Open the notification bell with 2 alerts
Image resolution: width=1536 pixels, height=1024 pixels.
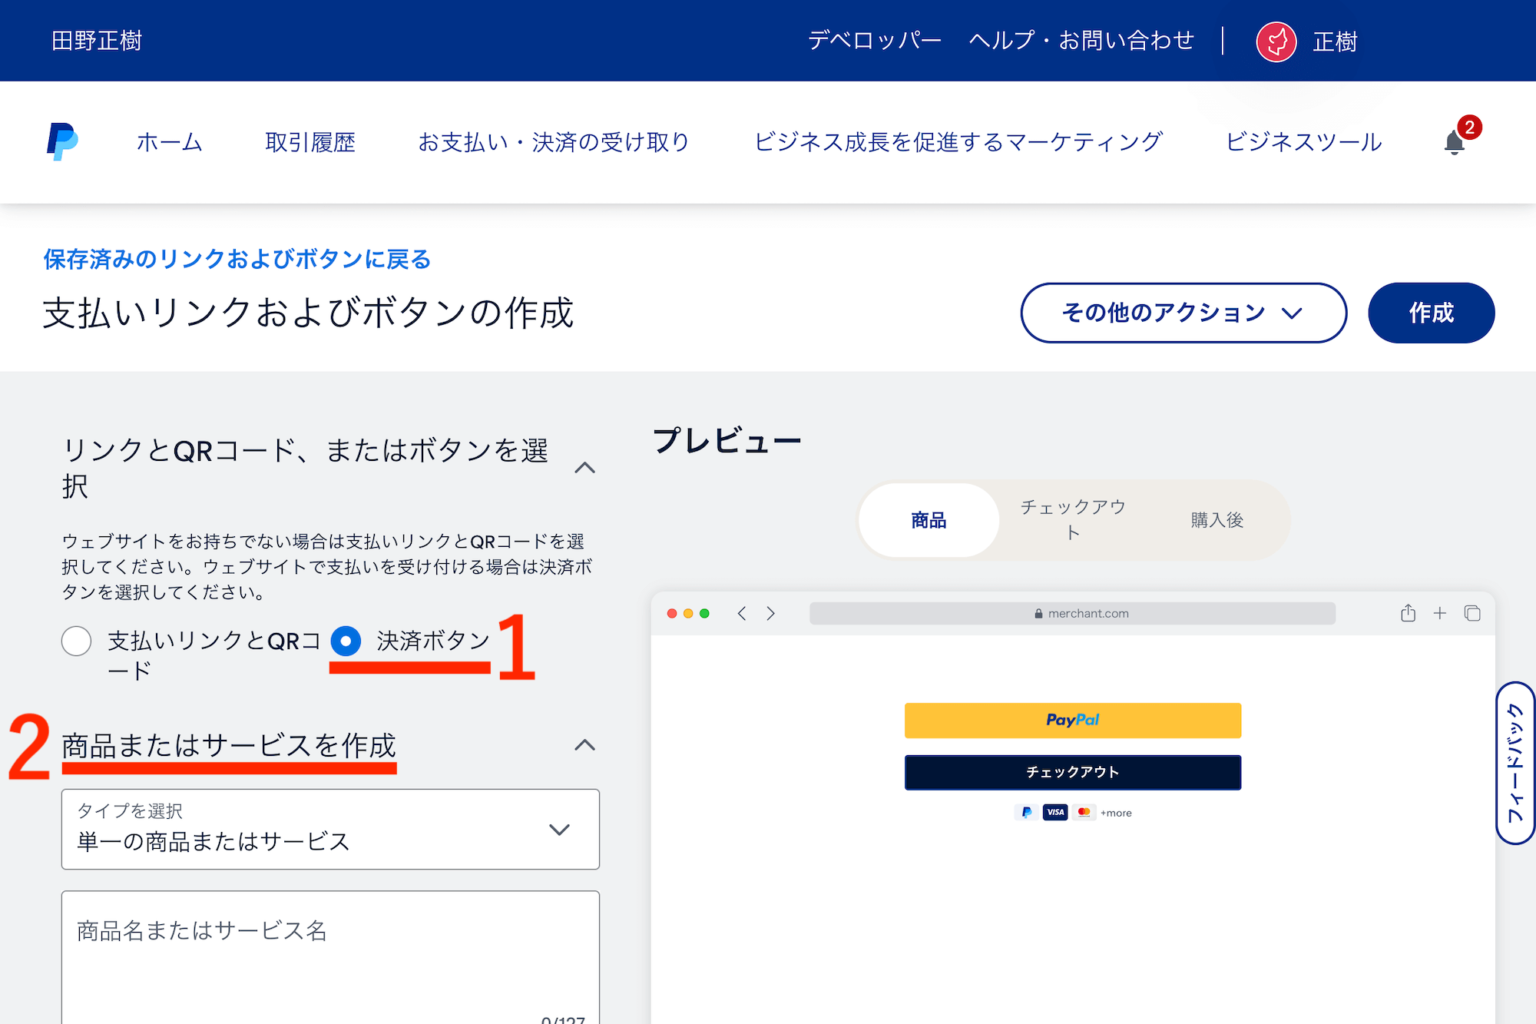(1454, 143)
